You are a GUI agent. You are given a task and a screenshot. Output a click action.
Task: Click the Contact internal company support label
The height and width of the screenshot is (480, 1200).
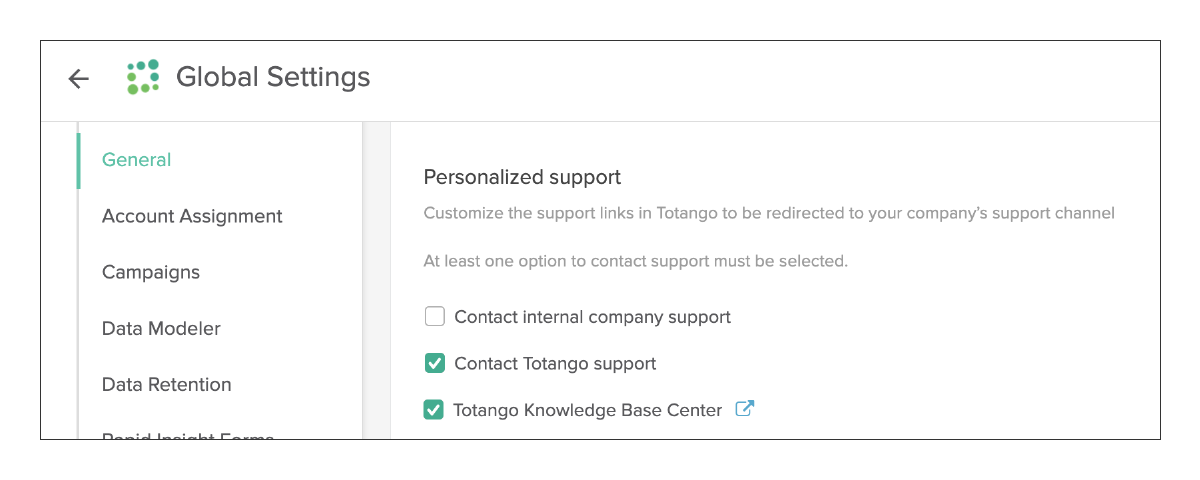pos(593,317)
